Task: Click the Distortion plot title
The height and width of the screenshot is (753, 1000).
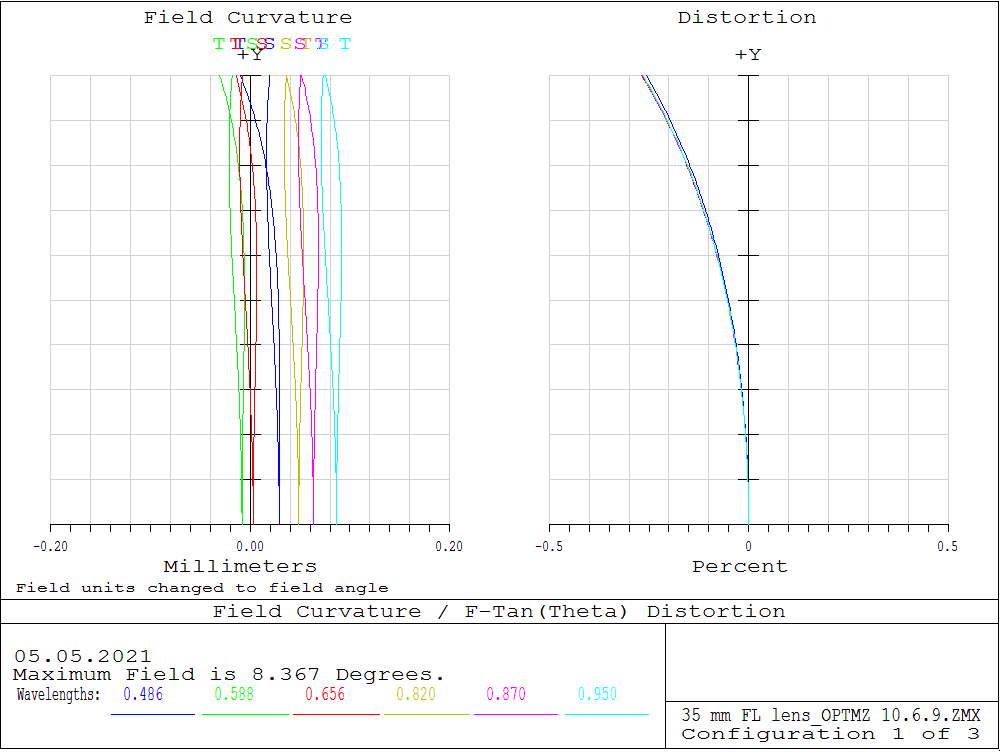Action: click(x=747, y=17)
